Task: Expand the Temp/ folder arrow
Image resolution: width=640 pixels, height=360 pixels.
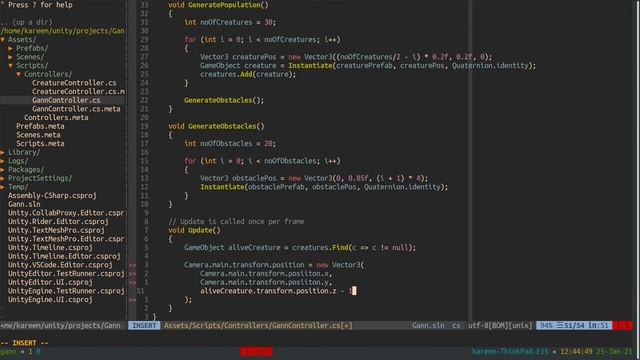Action: (2, 187)
